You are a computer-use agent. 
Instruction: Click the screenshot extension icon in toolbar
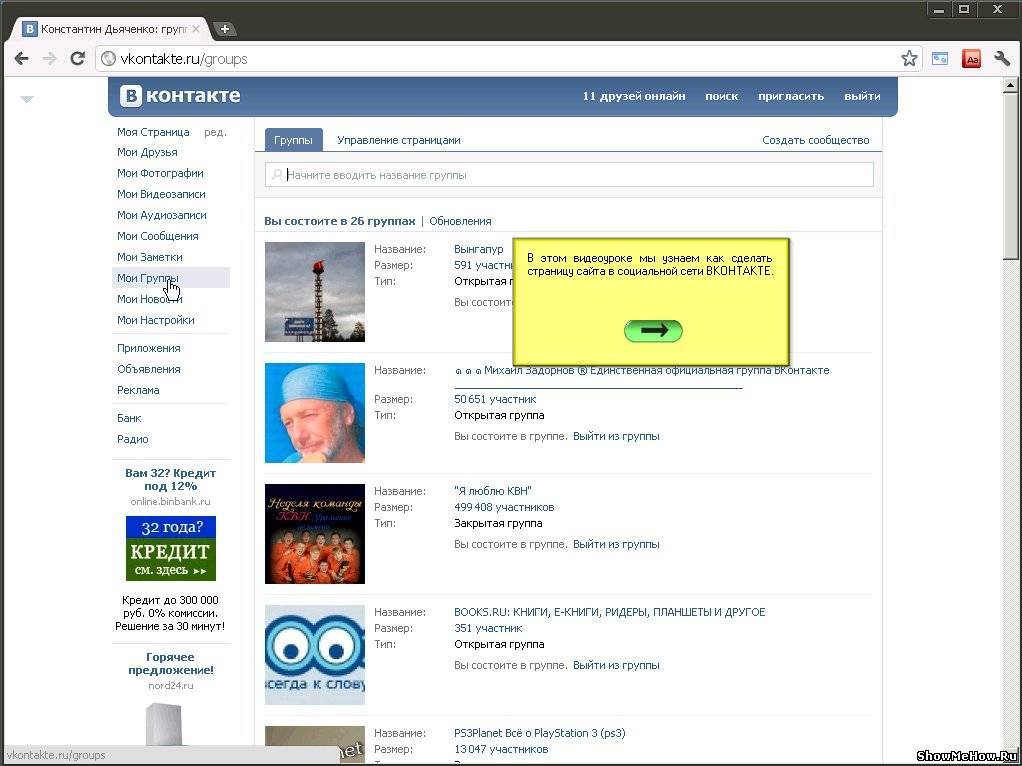(940, 59)
